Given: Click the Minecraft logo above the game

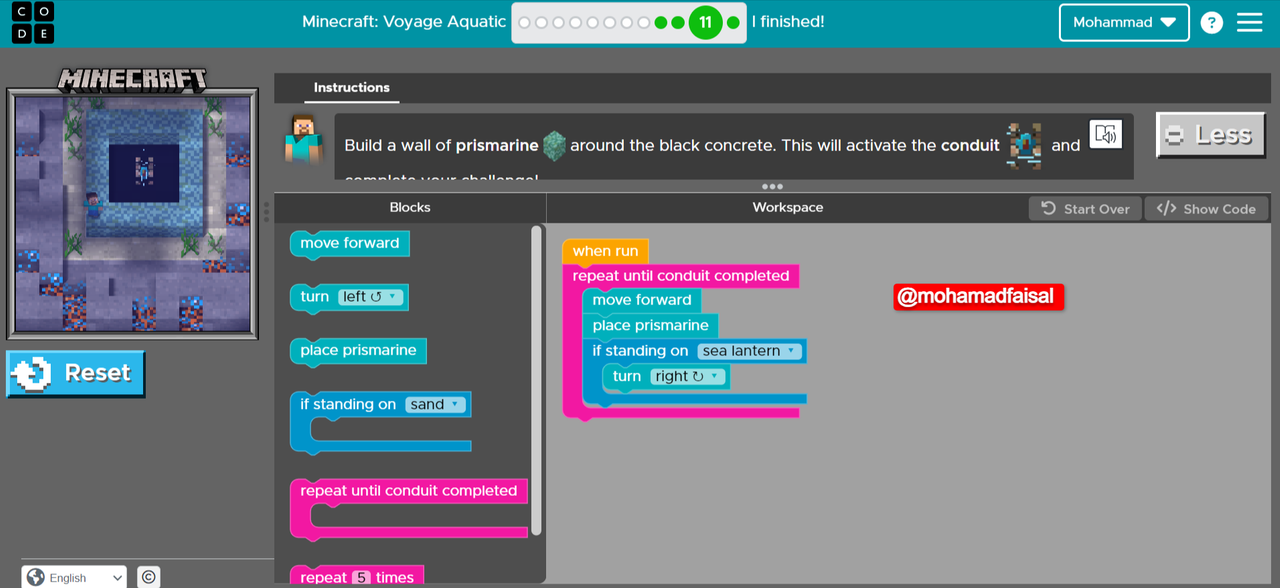Looking at the screenshot, I should coord(132,79).
